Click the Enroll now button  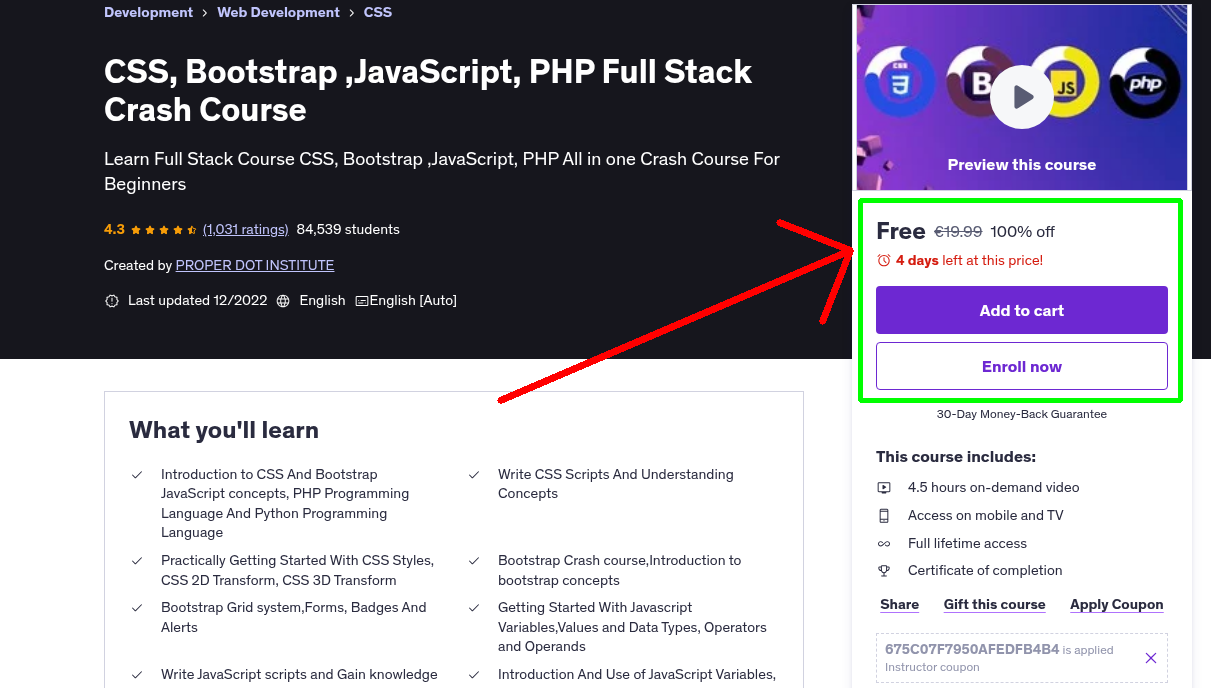(1022, 366)
